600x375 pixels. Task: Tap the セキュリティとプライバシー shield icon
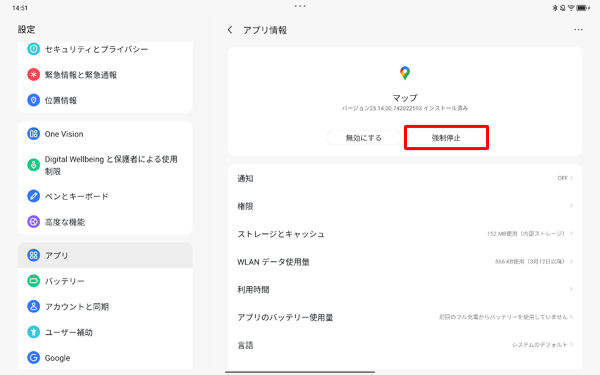coord(34,49)
